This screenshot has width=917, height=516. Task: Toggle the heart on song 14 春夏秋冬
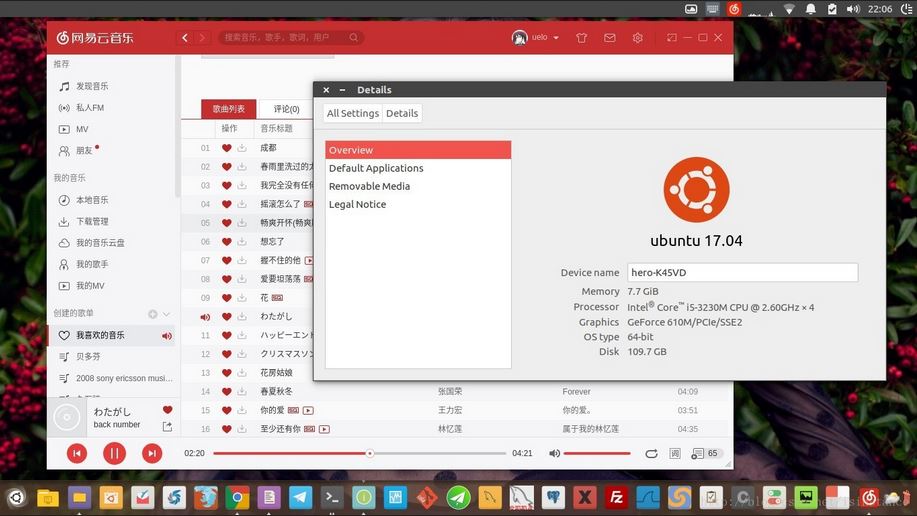click(x=226, y=391)
